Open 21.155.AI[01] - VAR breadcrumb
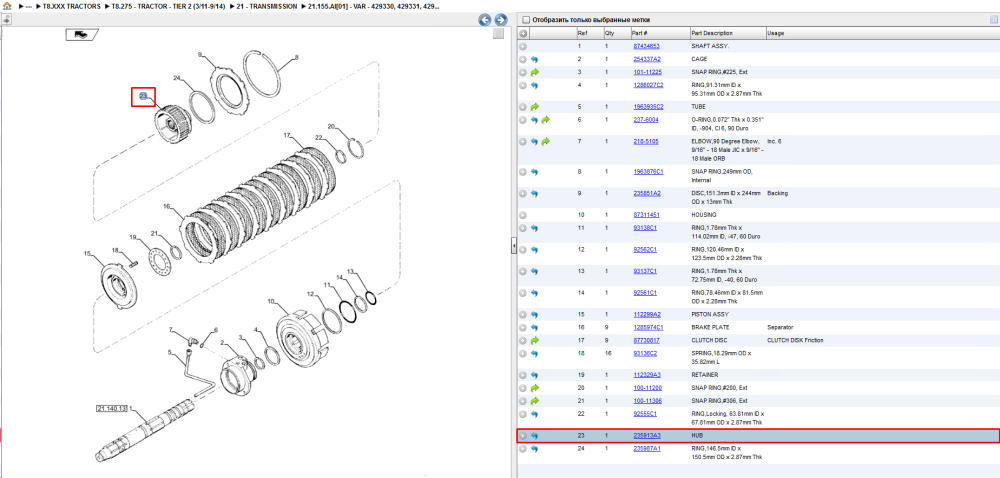The width and height of the screenshot is (1000, 478). (373, 6)
